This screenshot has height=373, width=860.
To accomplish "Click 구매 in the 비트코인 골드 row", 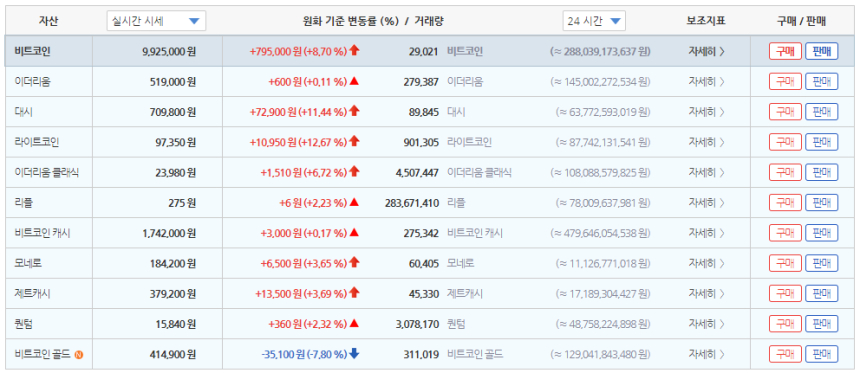I will (785, 354).
